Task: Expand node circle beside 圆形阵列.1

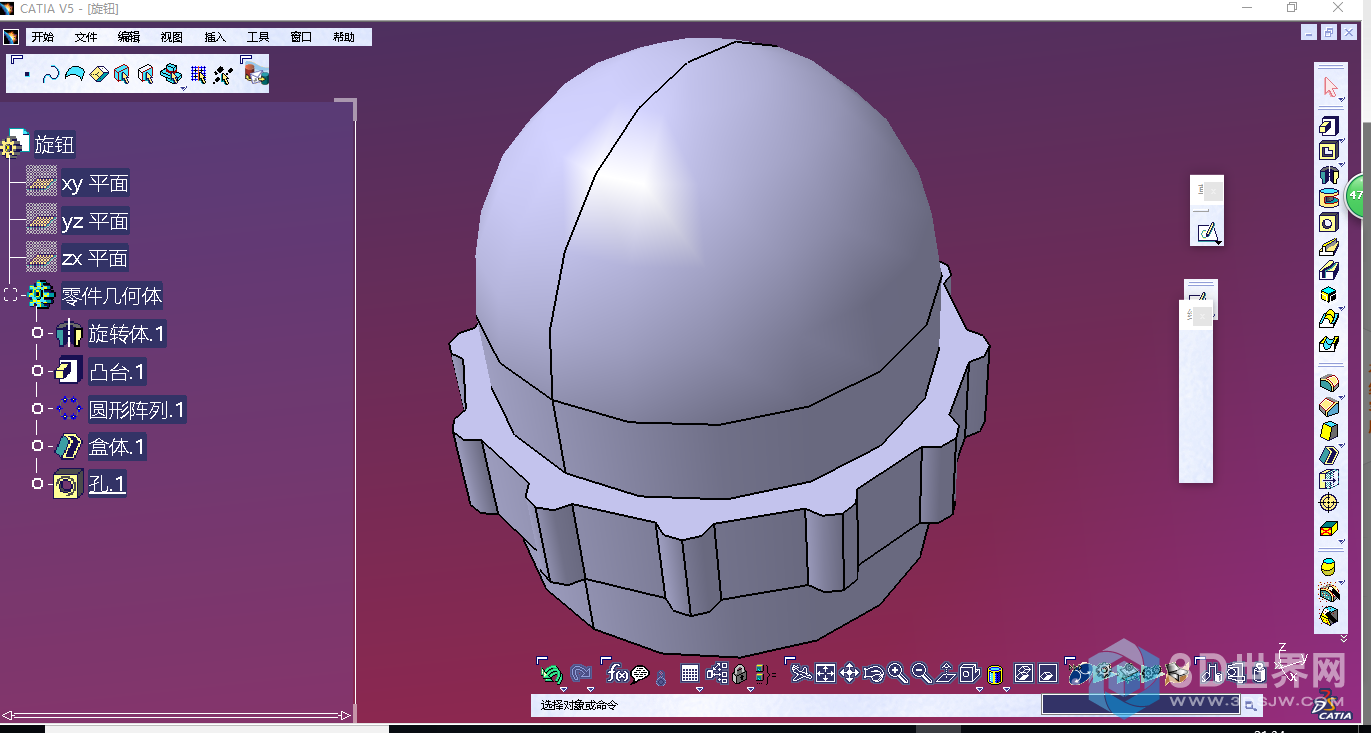Action: coord(37,408)
